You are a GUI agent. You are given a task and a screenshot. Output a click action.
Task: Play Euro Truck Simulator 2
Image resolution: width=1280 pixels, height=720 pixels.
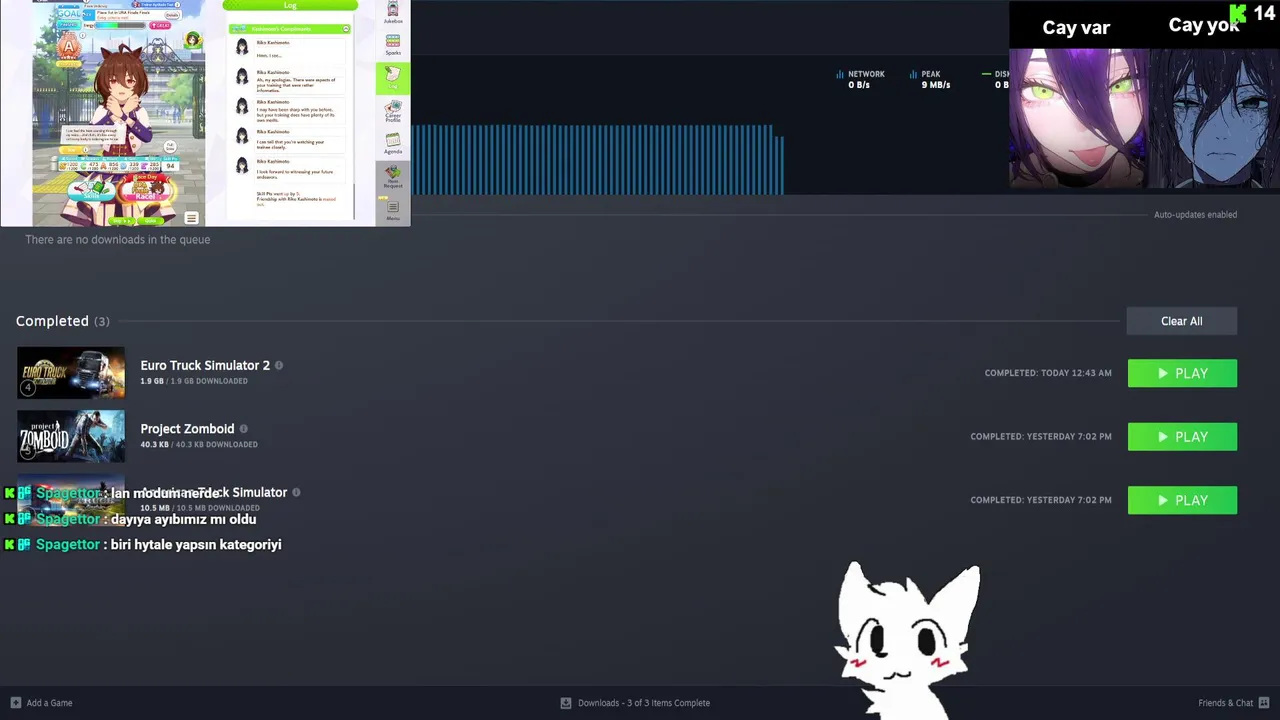click(x=1182, y=373)
